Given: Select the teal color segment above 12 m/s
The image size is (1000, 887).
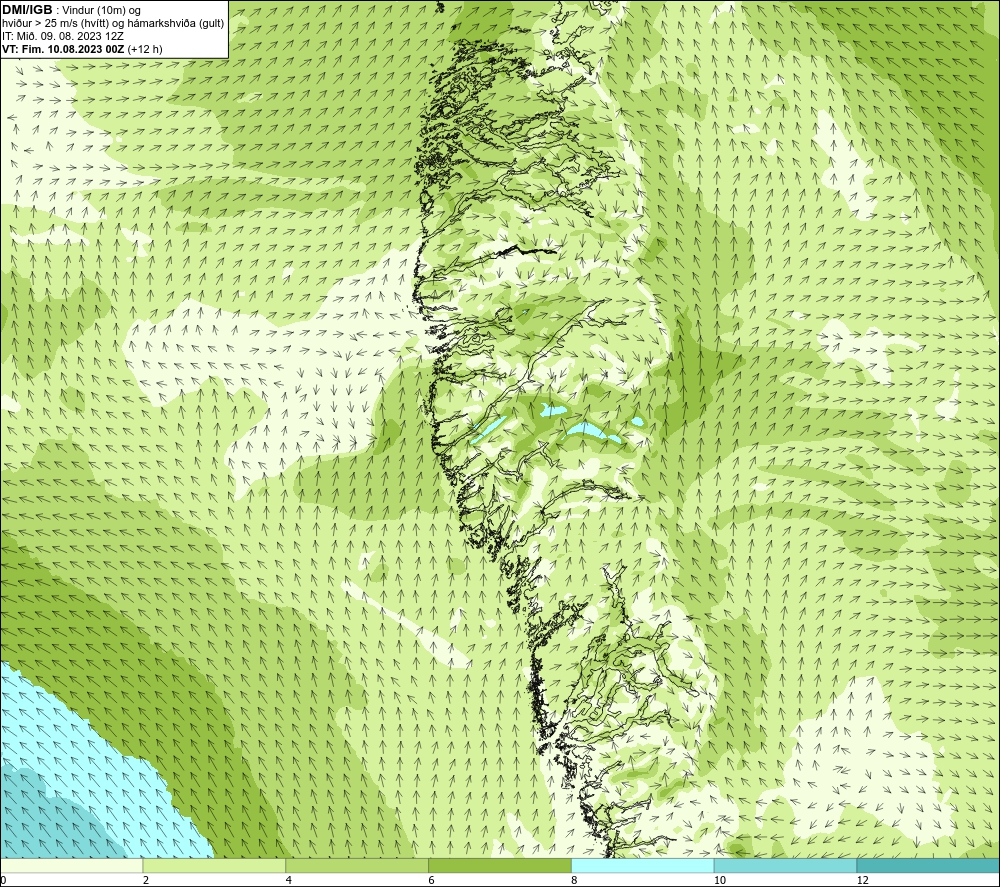Looking at the screenshot, I should 929,865.
